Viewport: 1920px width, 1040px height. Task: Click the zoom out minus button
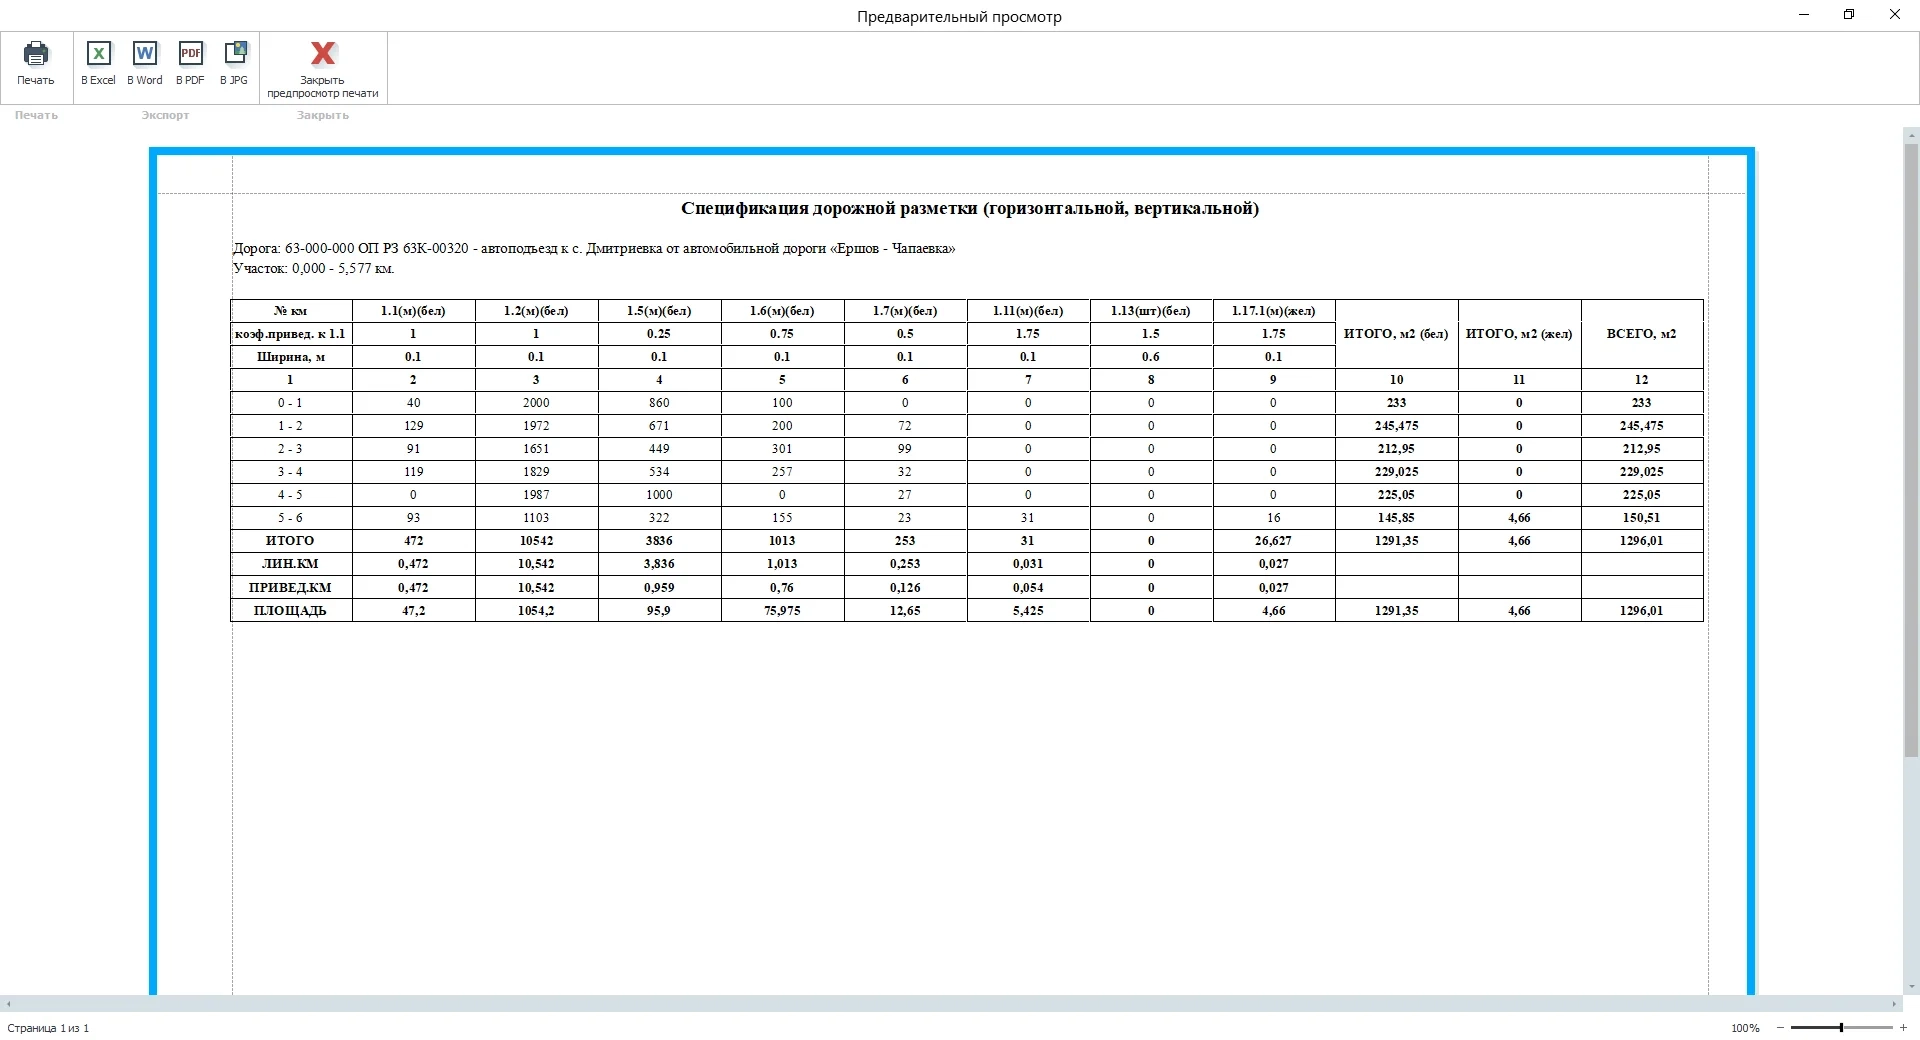point(1780,1028)
